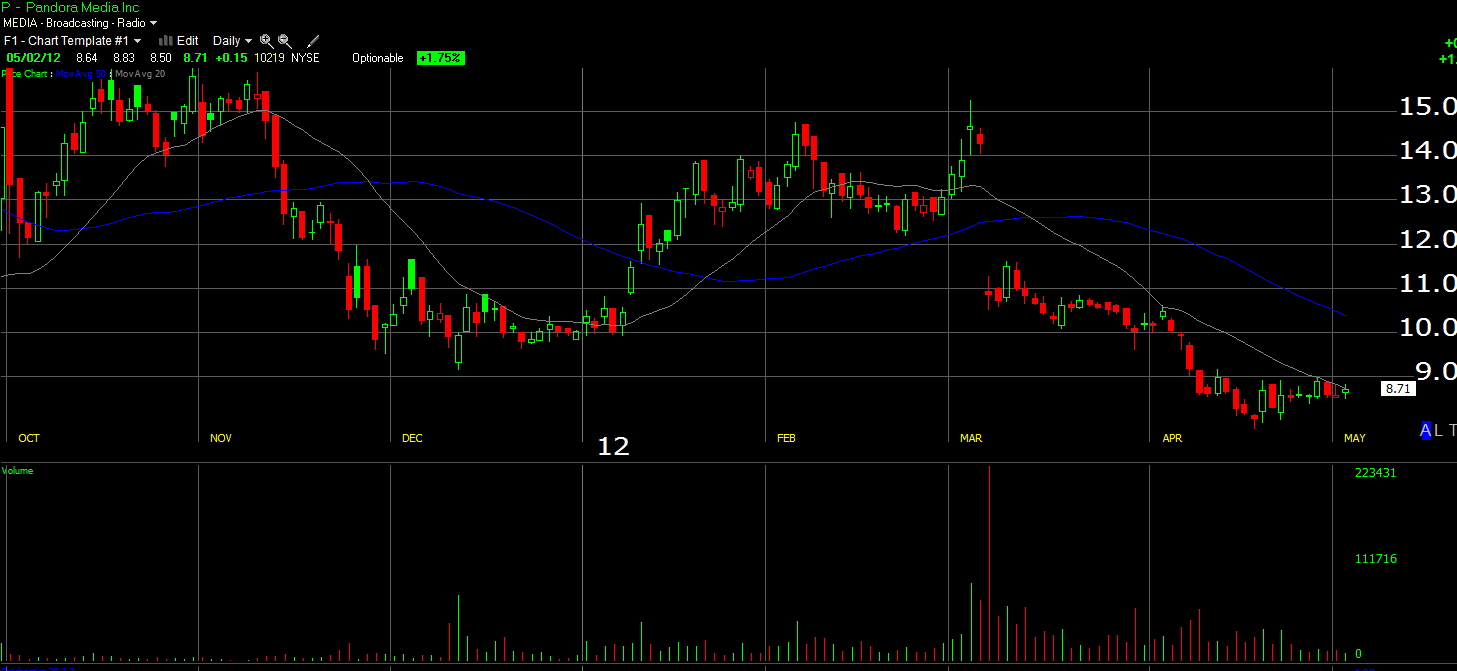Image resolution: width=1457 pixels, height=671 pixels.
Task: Click the low price 8.50 value
Action: tap(160, 58)
